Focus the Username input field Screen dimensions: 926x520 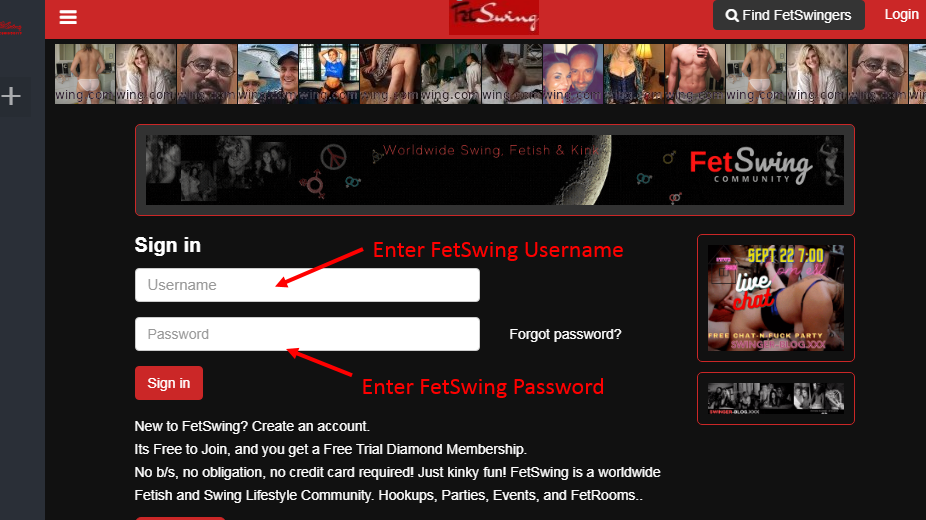(307, 285)
